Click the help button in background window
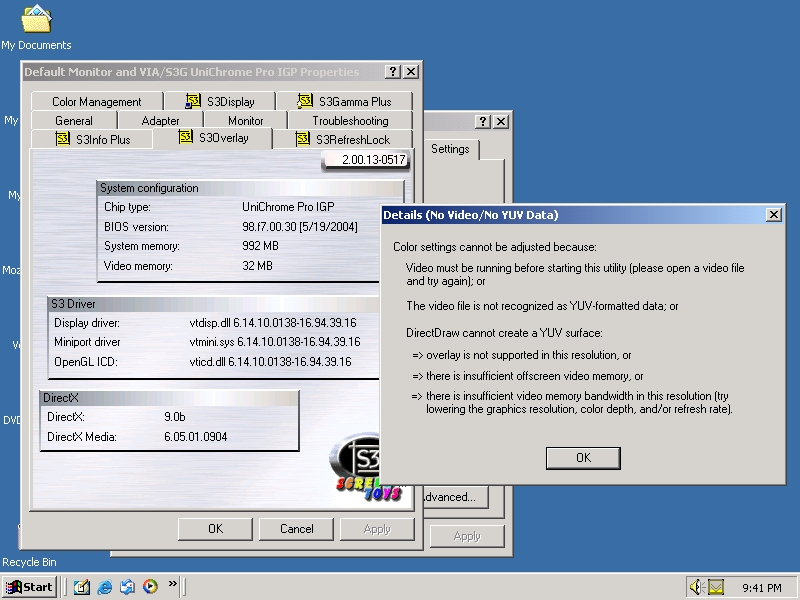This screenshot has height=600, width=800. coord(482,121)
